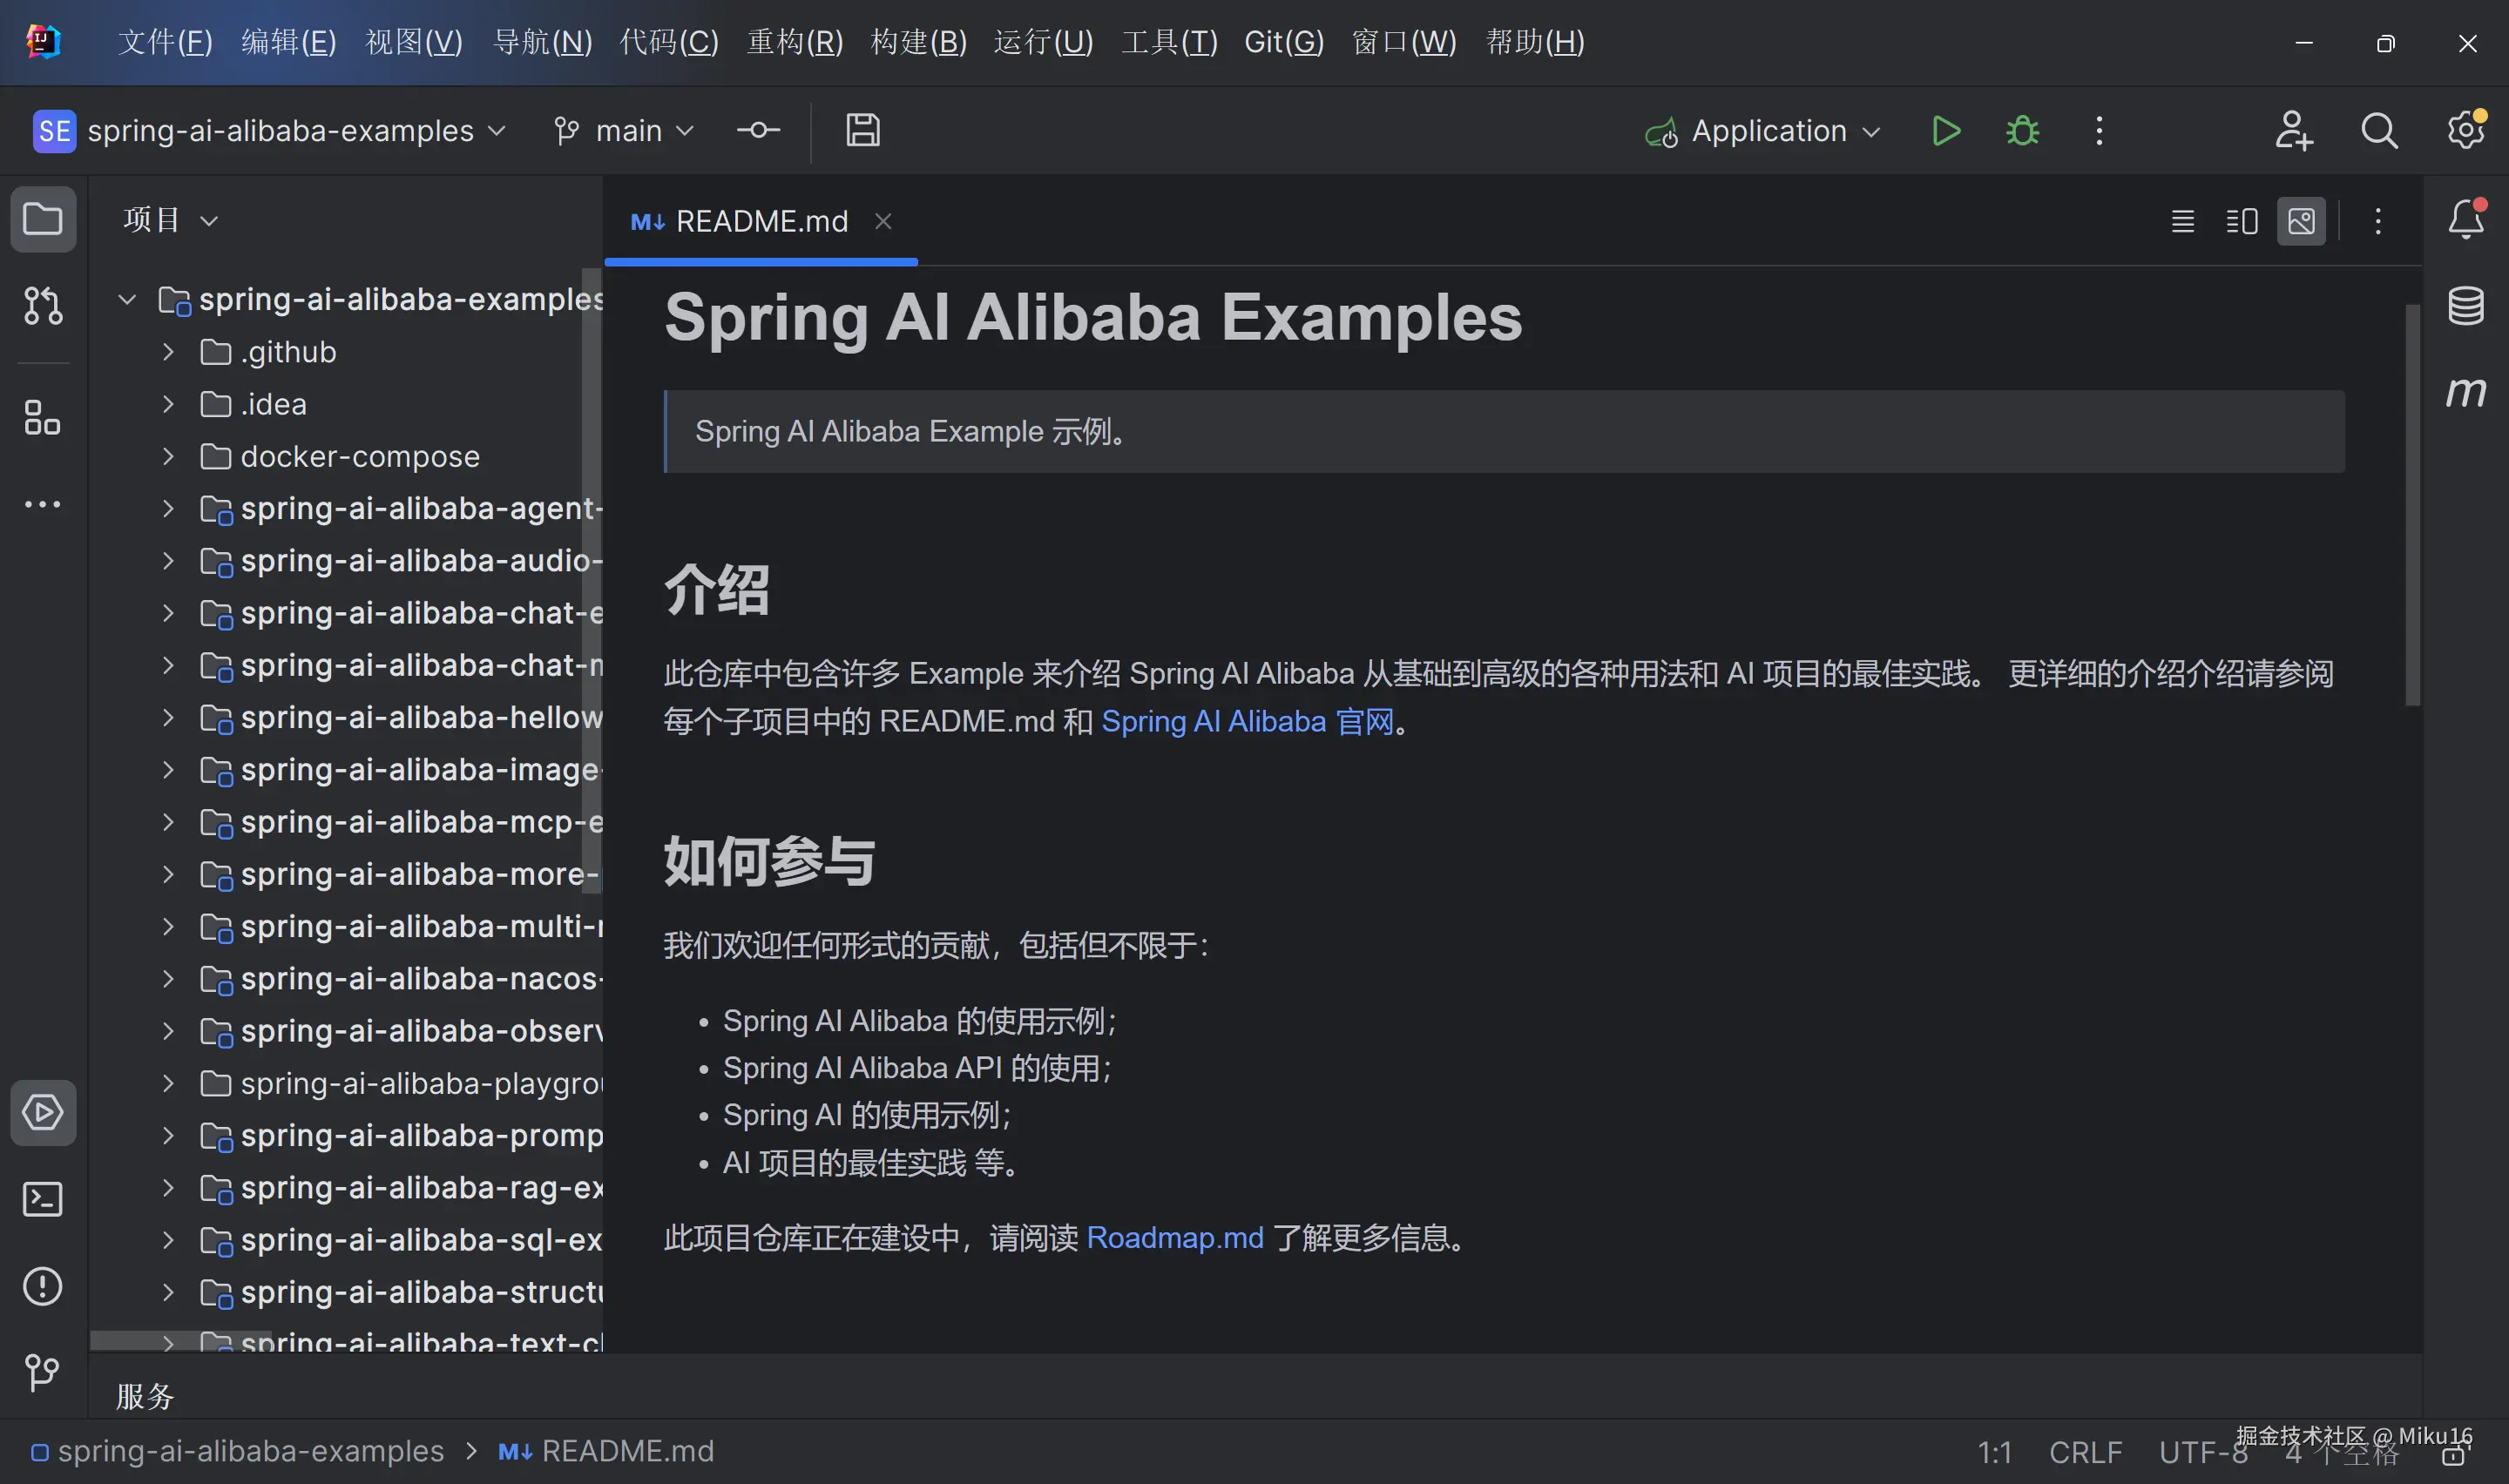Open the Services tool window icon

coord(42,1112)
